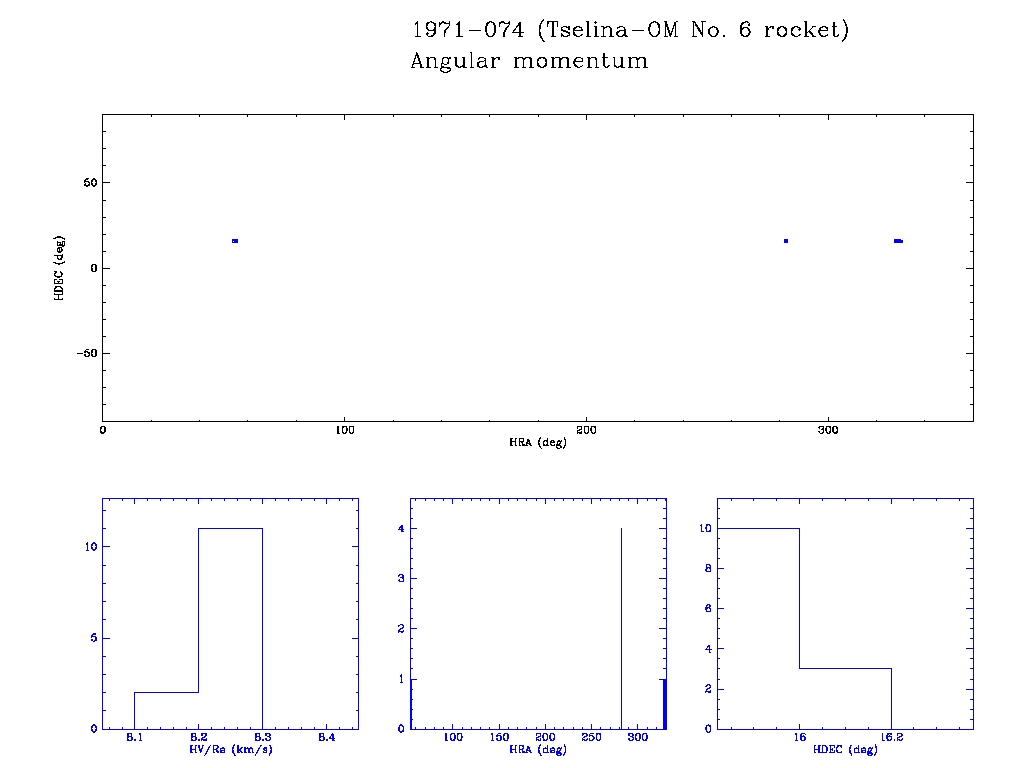This screenshot has height=768, width=1024.
Task: Click the scatter point near HRA 55 degrees
Action: click(235, 241)
